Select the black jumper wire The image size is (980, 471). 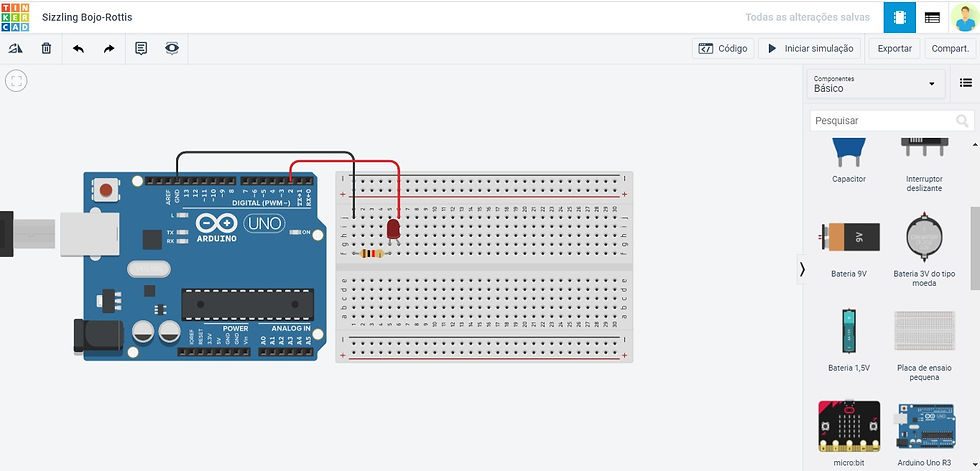point(266,152)
